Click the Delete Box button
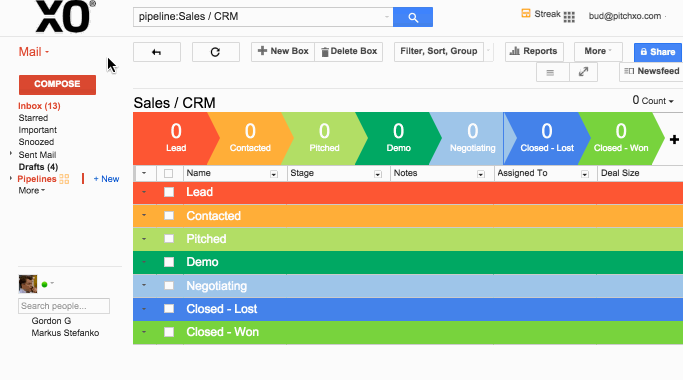683x380 pixels. tap(349, 51)
